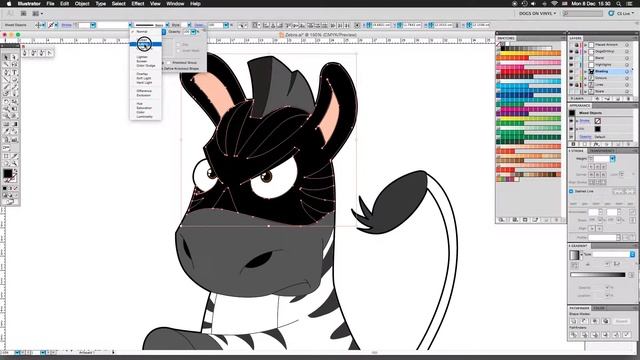Open graphic Style dropdown in control bar
Viewport: 640px width, 360px height.
pos(189,25)
